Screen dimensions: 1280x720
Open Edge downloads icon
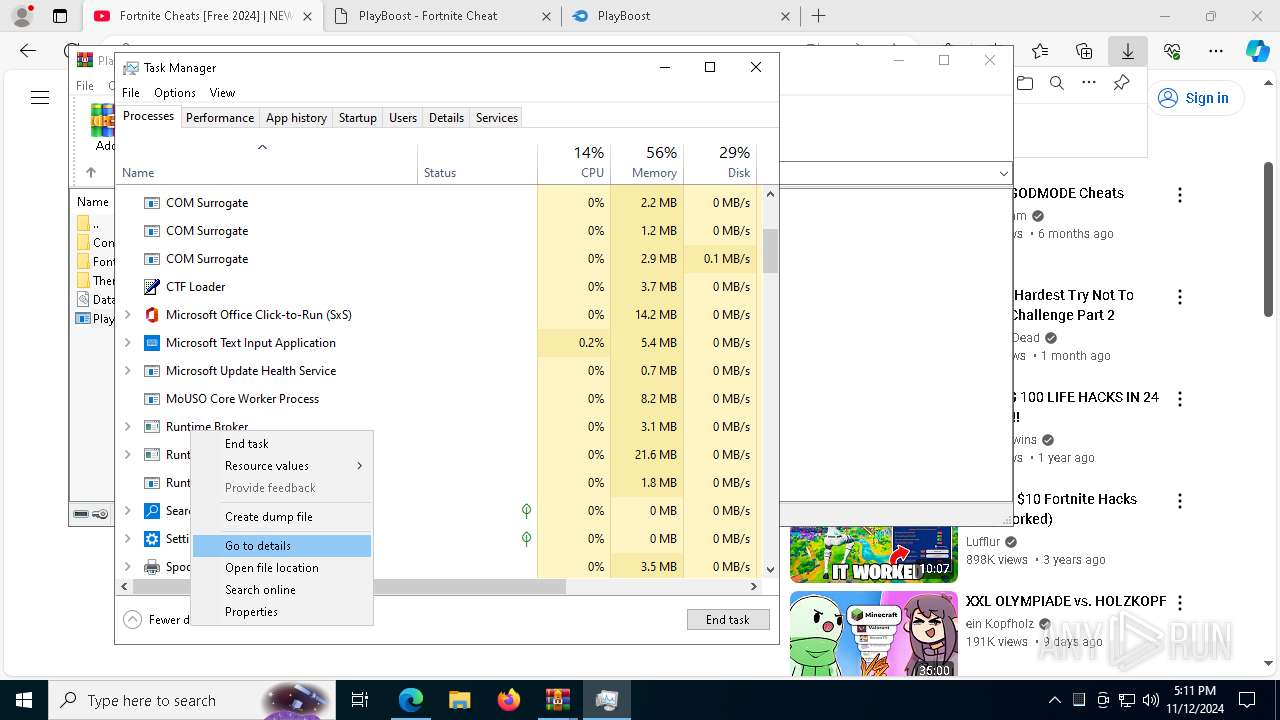click(1128, 51)
